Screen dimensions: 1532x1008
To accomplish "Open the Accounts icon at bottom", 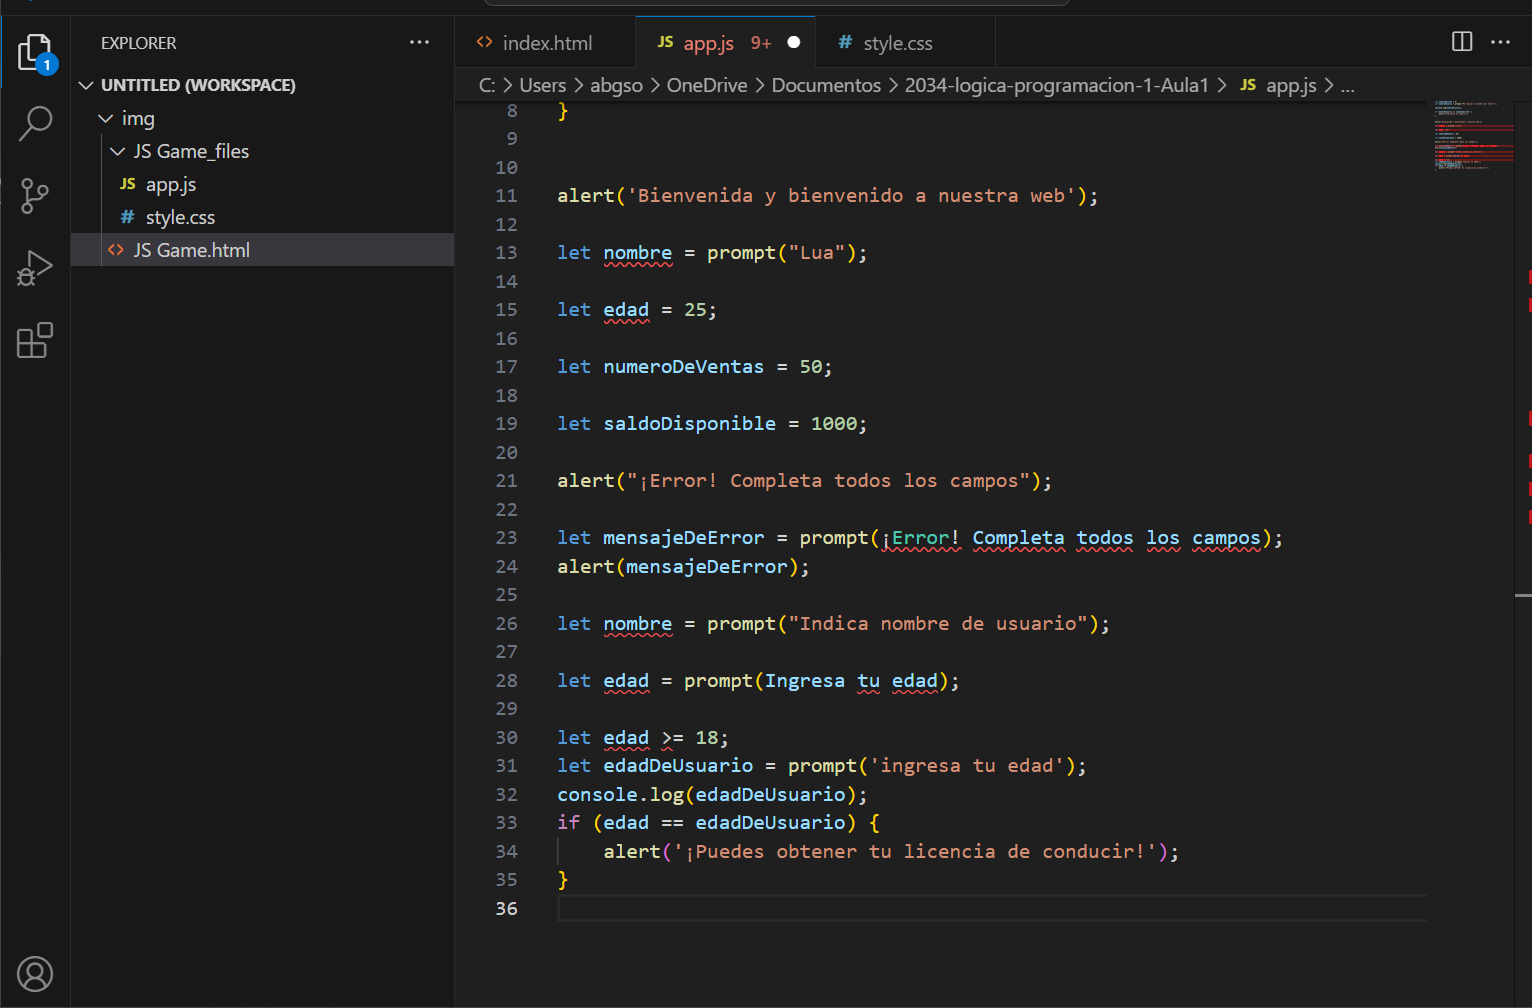I will tap(35, 974).
